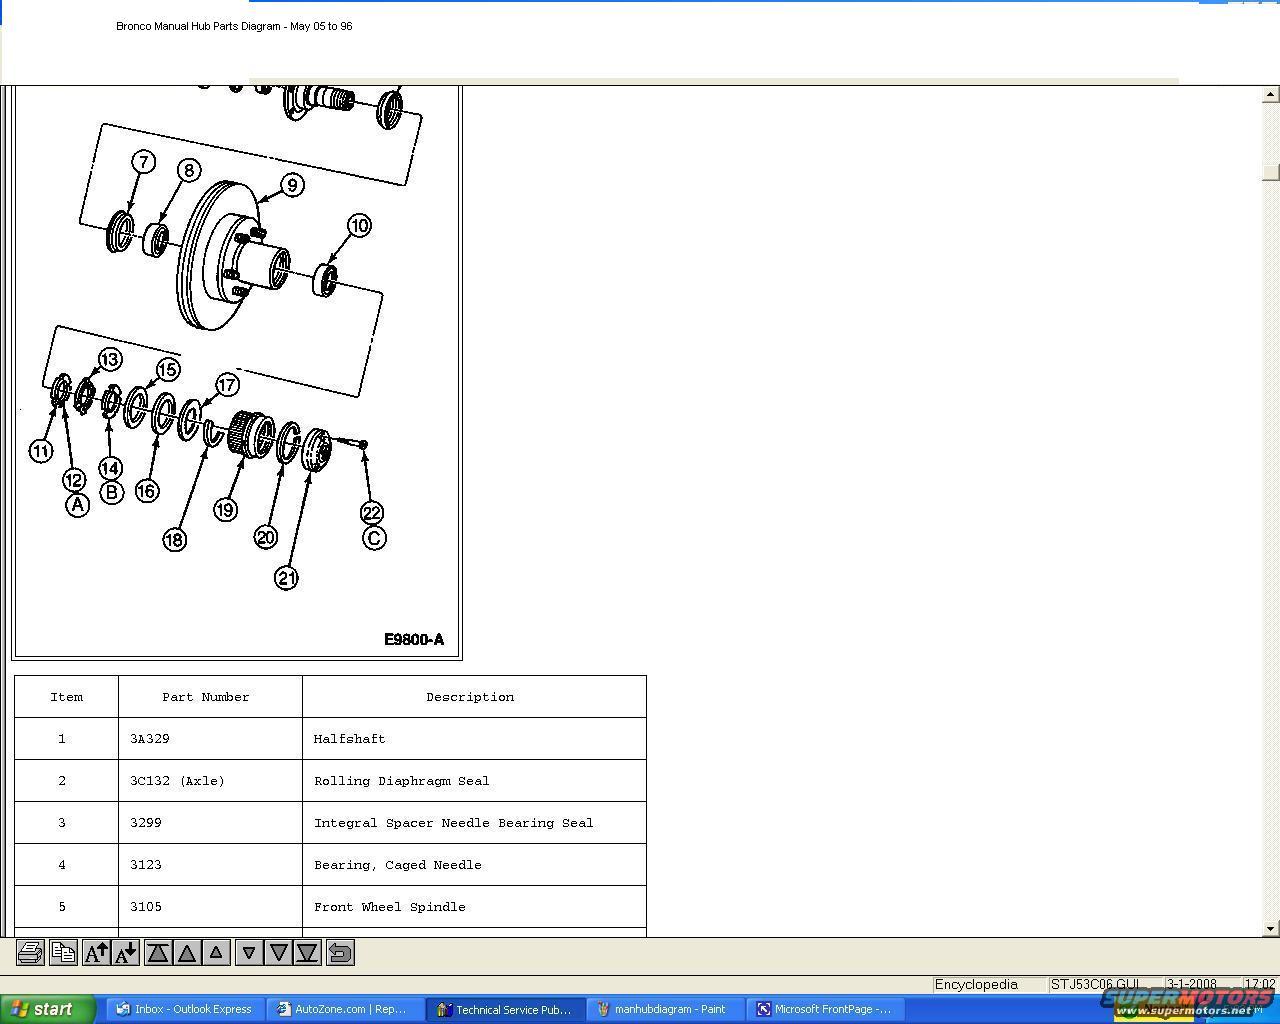Image resolution: width=1280 pixels, height=1024 pixels.
Task: Switch to Microsoft FrontPage taskbar window
Action: tap(824, 1009)
